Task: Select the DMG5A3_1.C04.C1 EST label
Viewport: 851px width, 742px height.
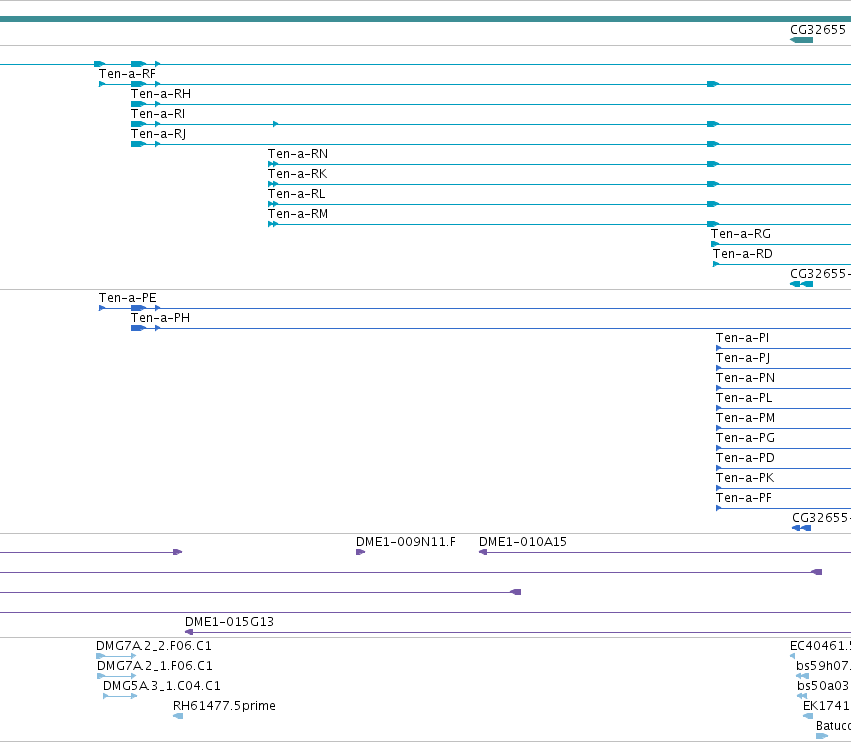Action: 162,686
